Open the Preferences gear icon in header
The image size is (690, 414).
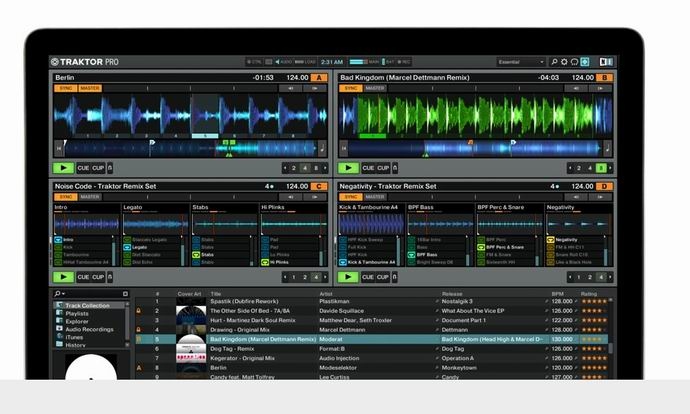coord(564,62)
